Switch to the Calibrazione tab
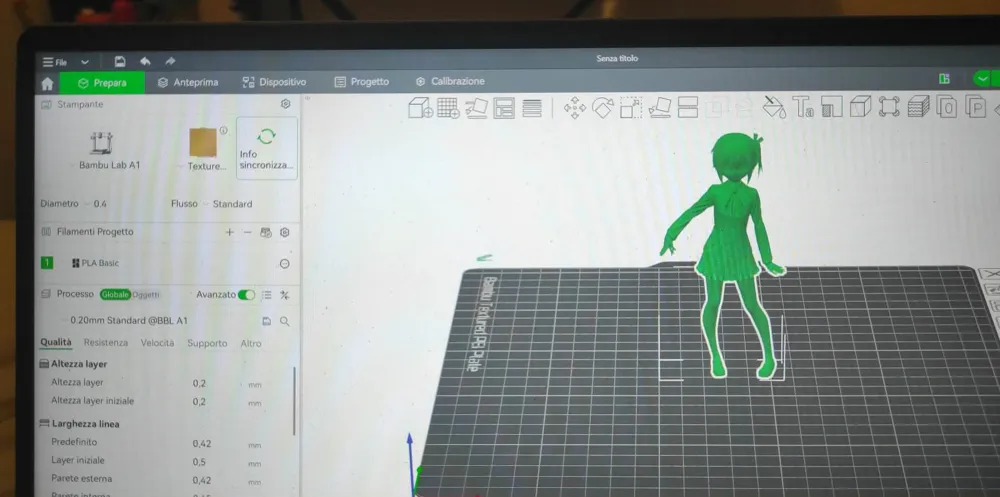The image size is (1000, 497). tap(450, 82)
